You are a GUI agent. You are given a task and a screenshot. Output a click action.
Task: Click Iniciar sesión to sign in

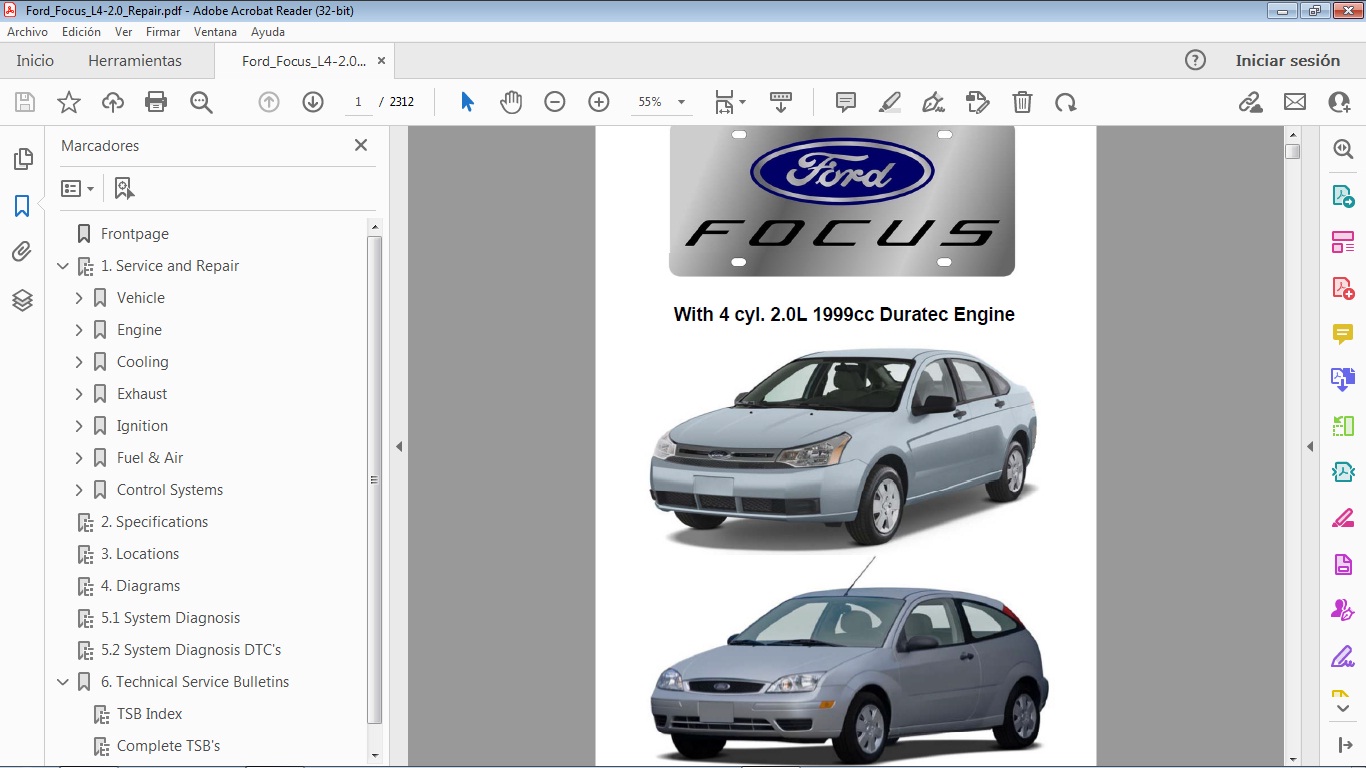point(1288,60)
